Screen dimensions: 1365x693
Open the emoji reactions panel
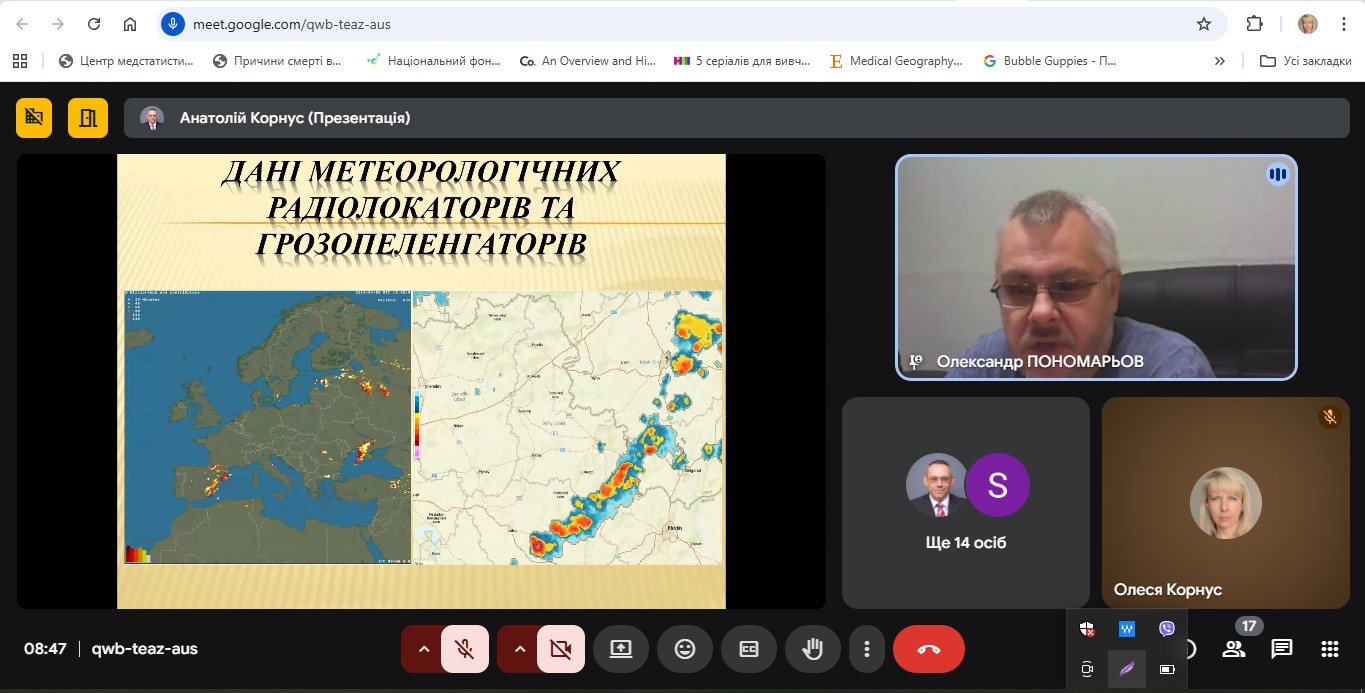[x=685, y=649]
